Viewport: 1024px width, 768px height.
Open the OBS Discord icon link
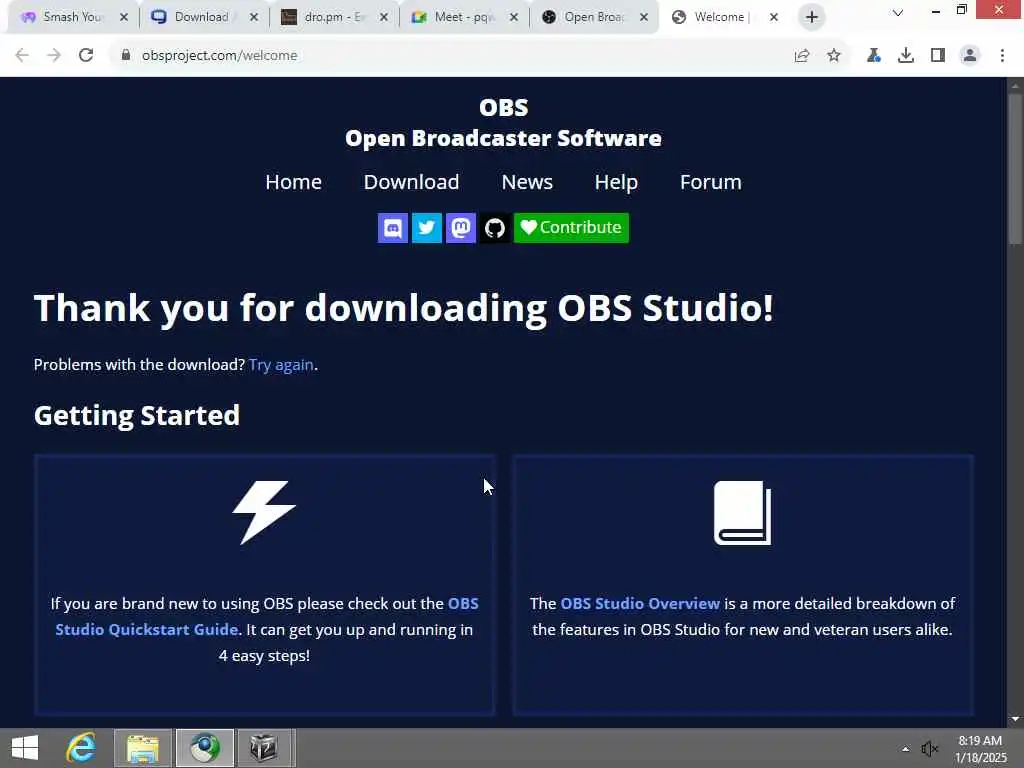click(x=392, y=228)
